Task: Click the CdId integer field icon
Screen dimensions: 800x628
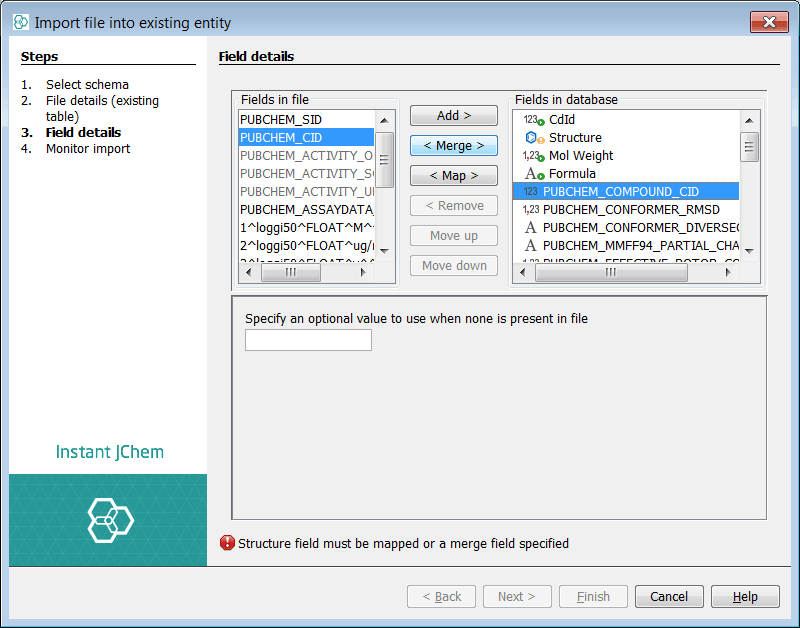Action: click(533, 120)
